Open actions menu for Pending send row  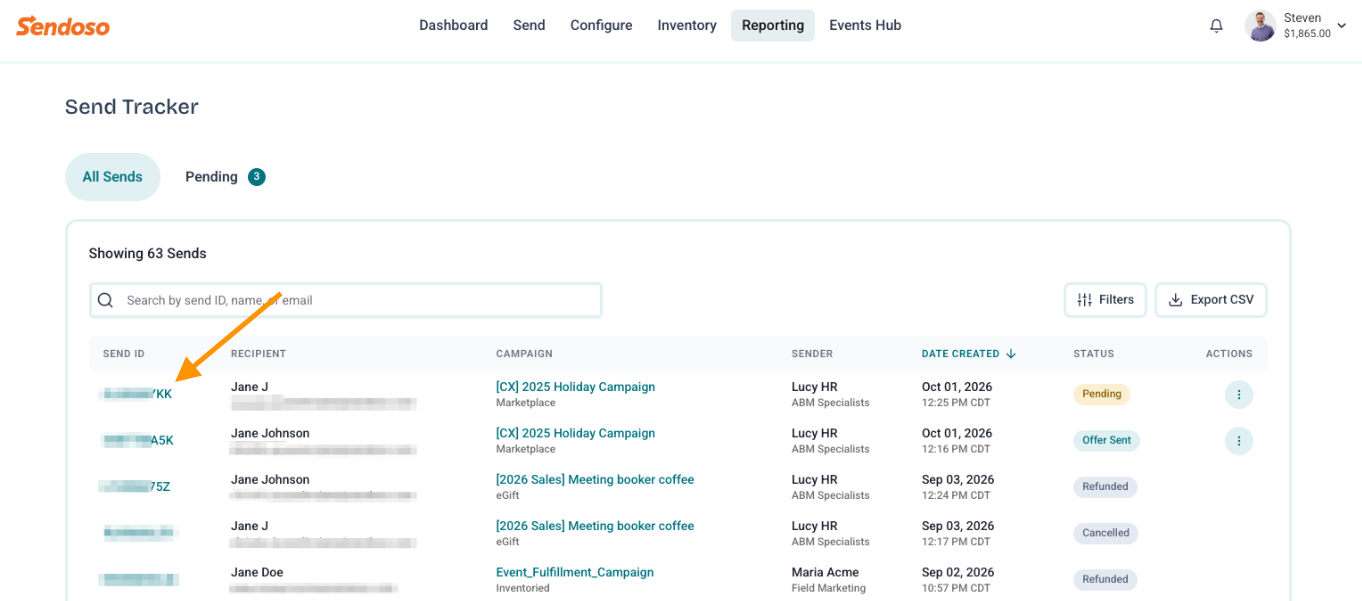pos(1239,395)
